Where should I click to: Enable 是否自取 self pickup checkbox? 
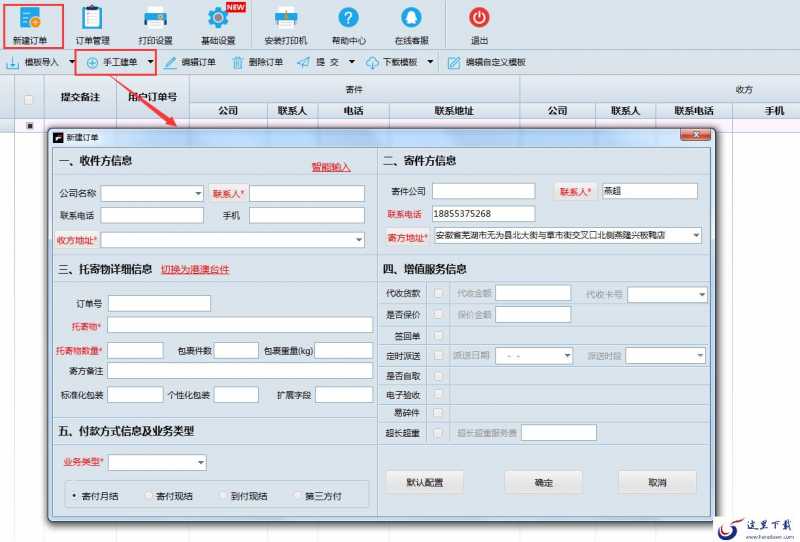438,376
